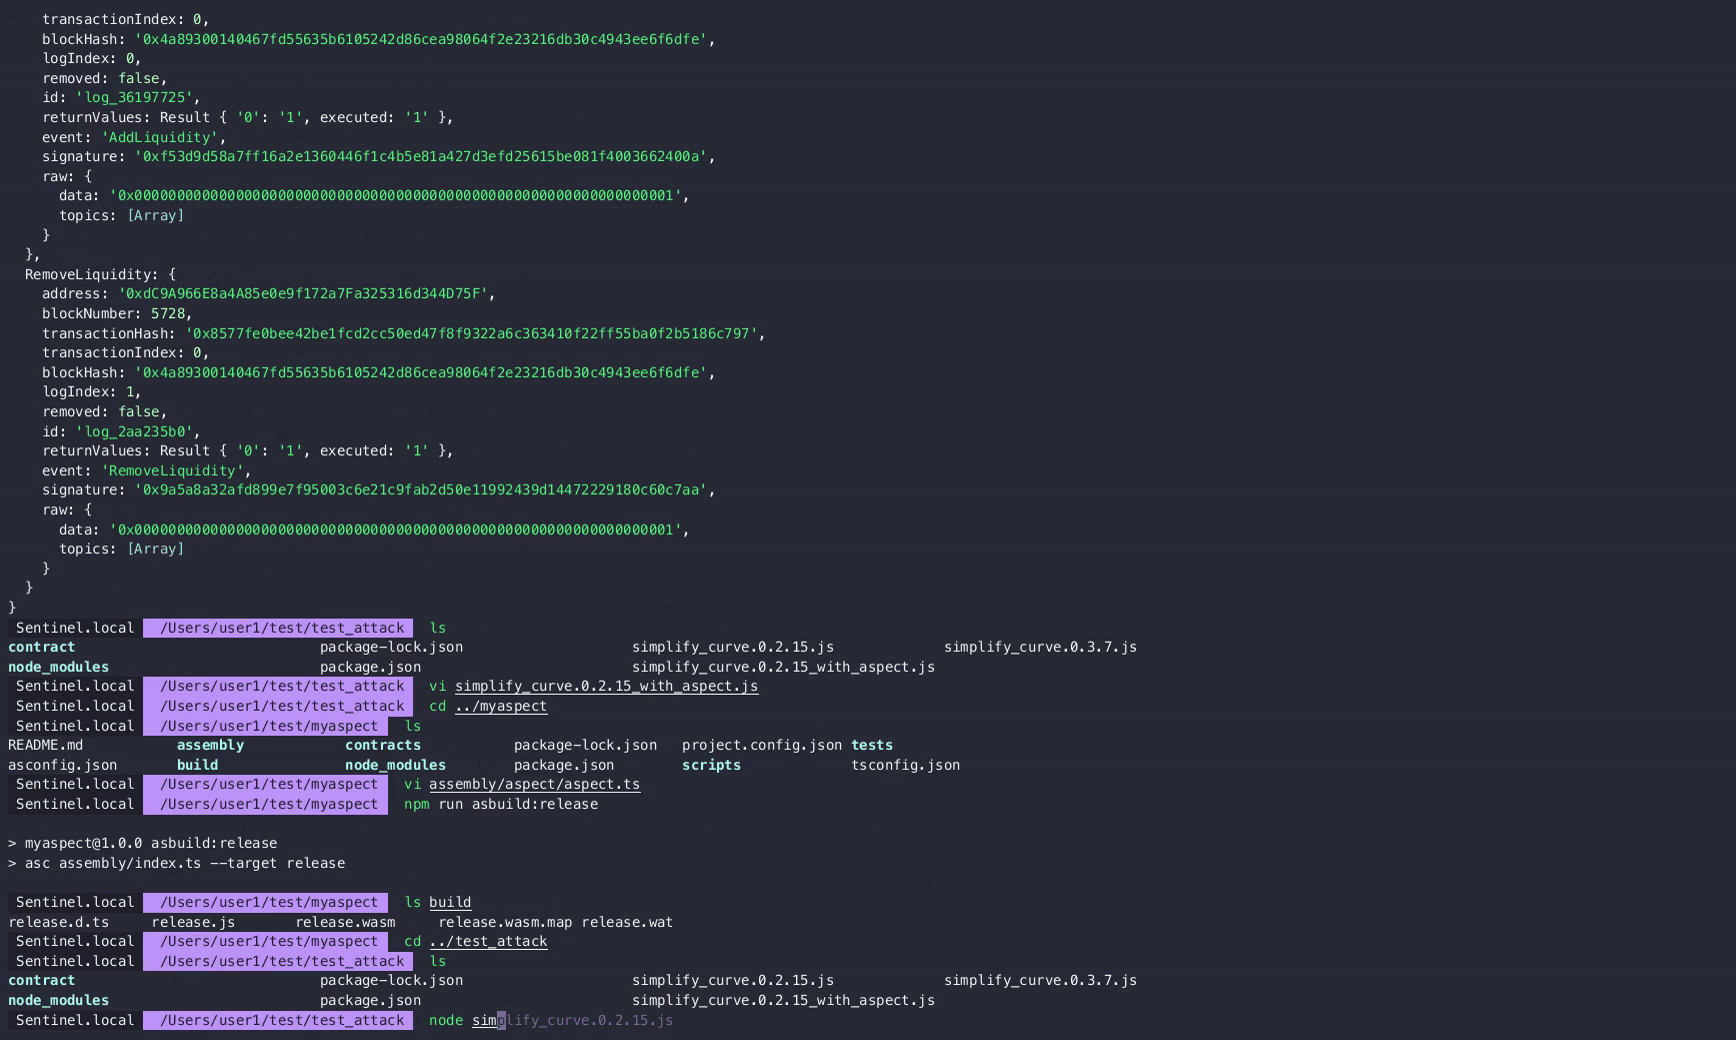Click the contracts directory name

pos(383,745)
